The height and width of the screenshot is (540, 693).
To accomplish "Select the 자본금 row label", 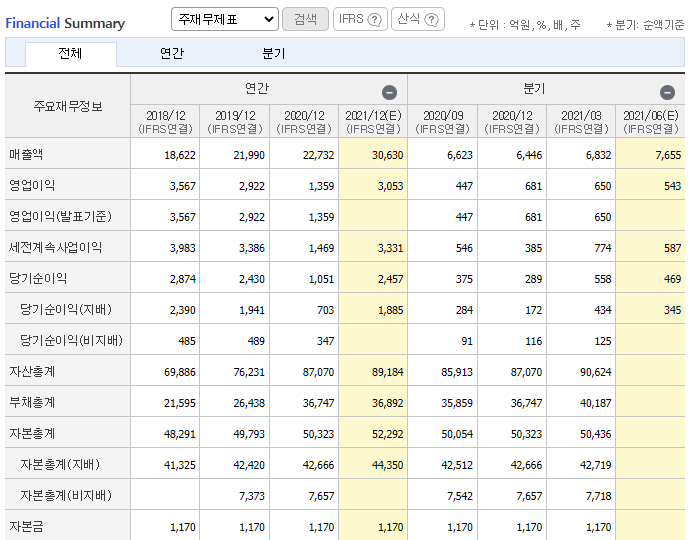I will pos(27,526).
